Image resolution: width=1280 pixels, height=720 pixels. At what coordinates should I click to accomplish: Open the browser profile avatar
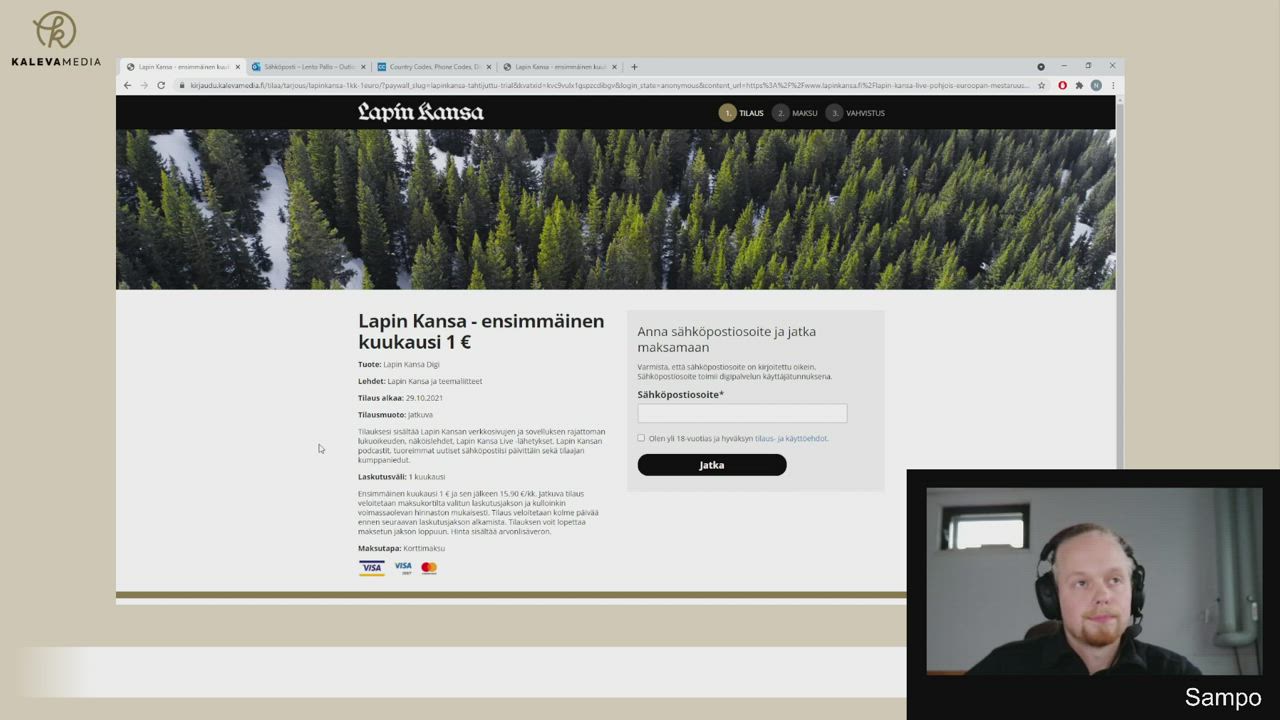1096,85
